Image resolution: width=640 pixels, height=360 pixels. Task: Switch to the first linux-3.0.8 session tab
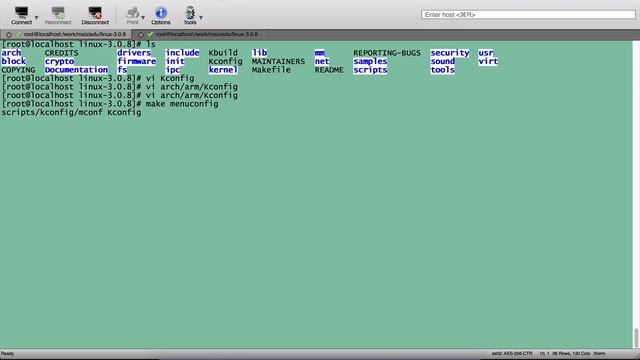75,34
